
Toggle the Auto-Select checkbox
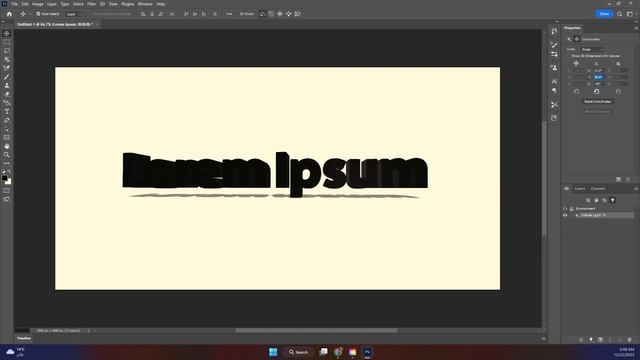(38, 14)
